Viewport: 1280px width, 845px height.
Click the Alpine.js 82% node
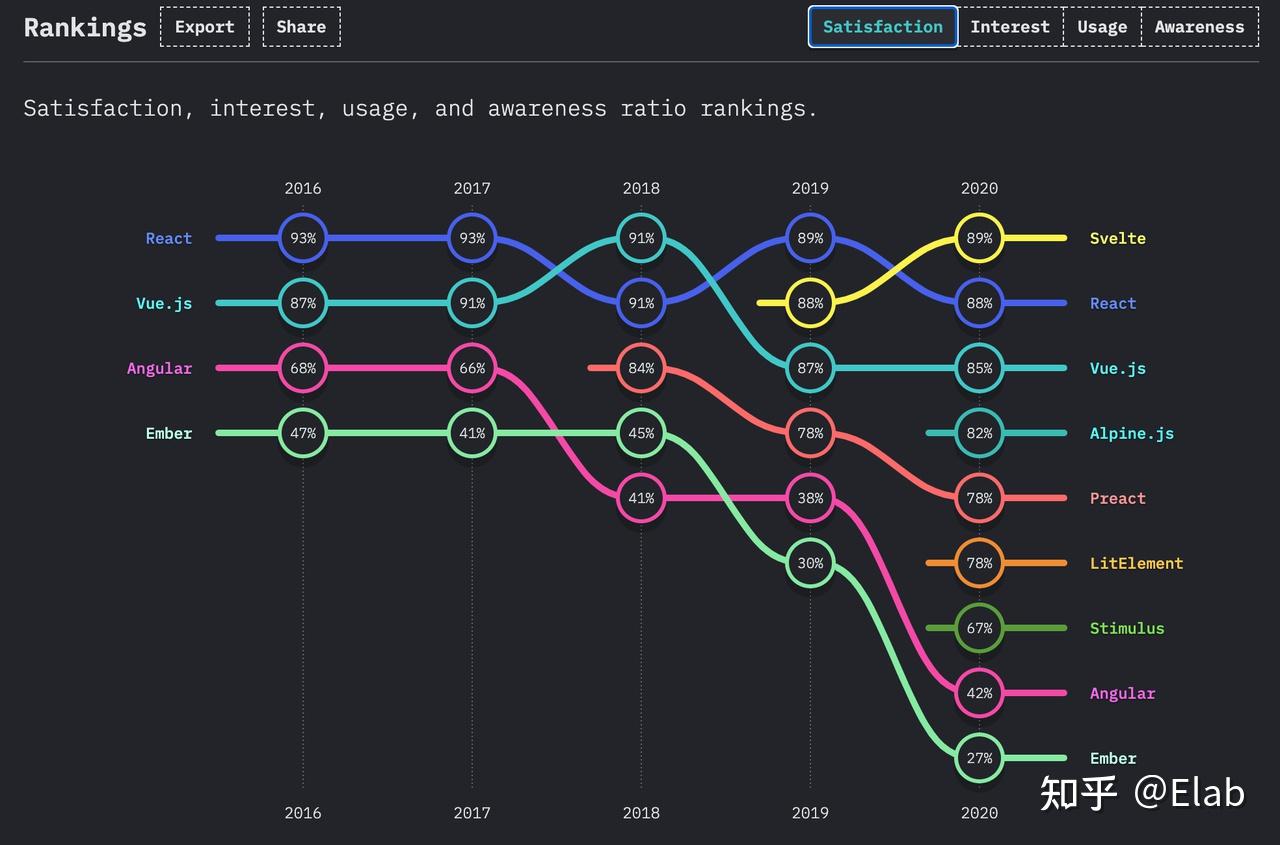(979, 433)
